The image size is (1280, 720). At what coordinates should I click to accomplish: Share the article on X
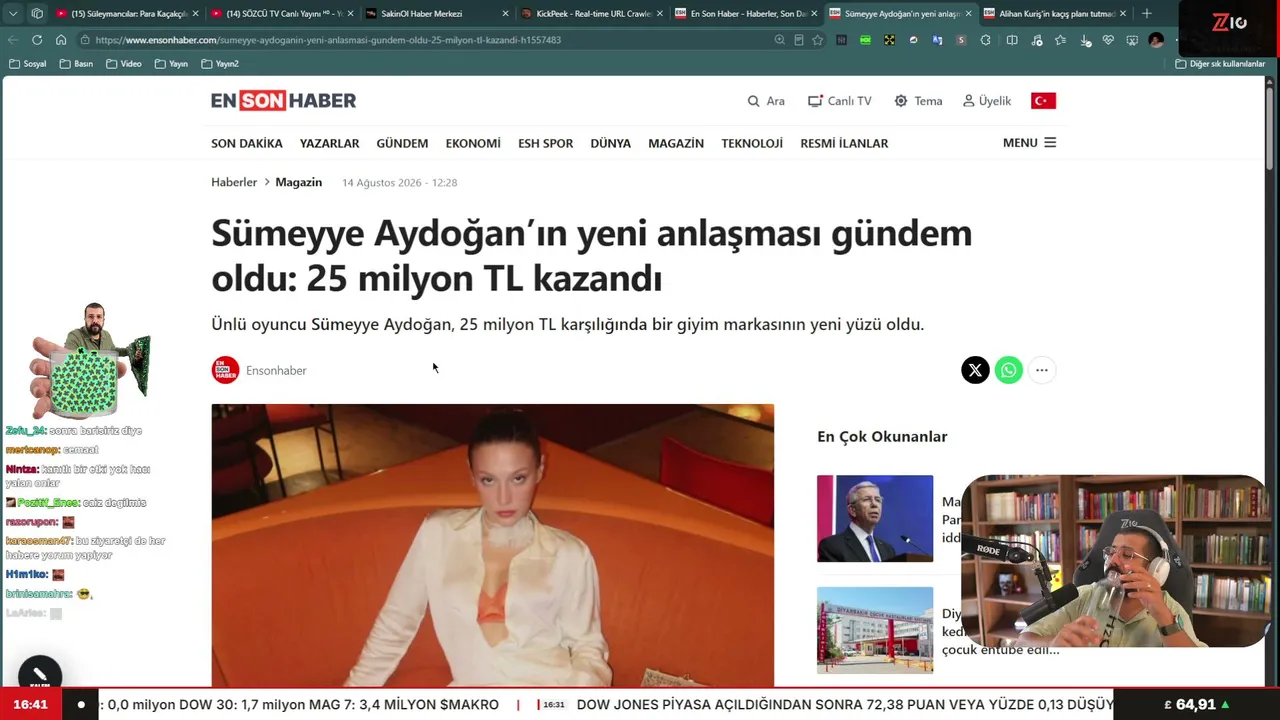tap(975, 370)
